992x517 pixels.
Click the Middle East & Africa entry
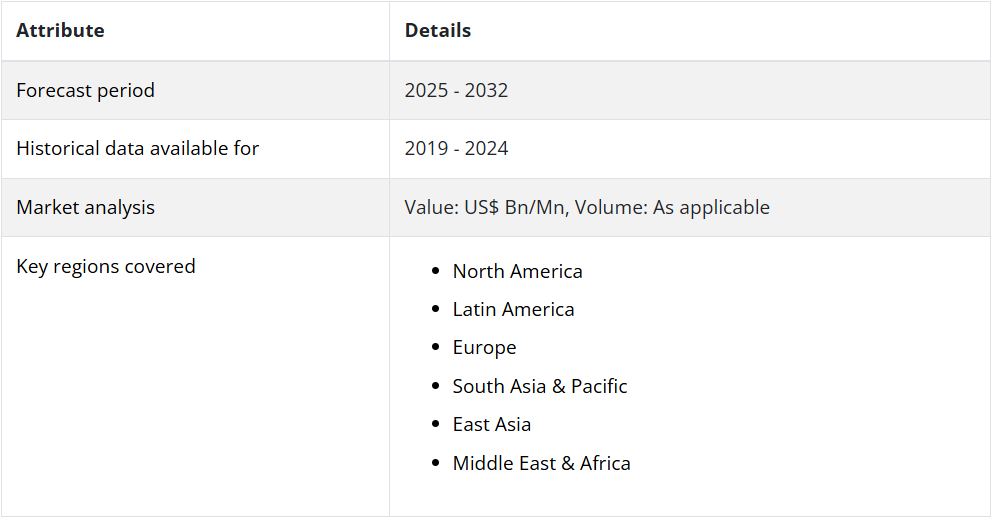tap(541, 463)
